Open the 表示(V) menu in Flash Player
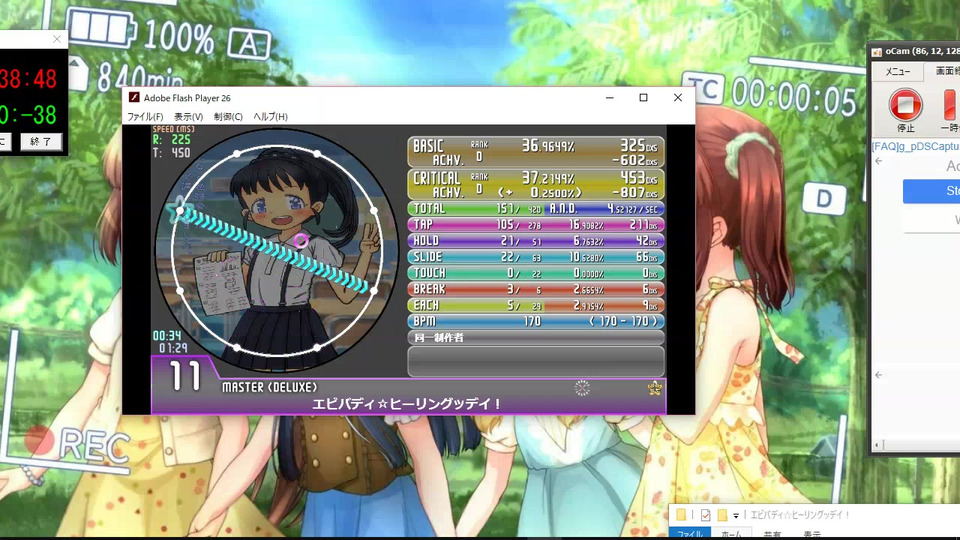The width and height of the screenshot is (960, 540). point(188,116)
